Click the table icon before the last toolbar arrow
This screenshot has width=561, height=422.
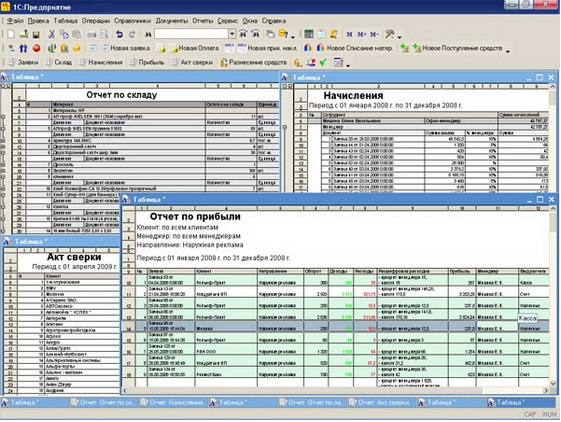[338, 62]
